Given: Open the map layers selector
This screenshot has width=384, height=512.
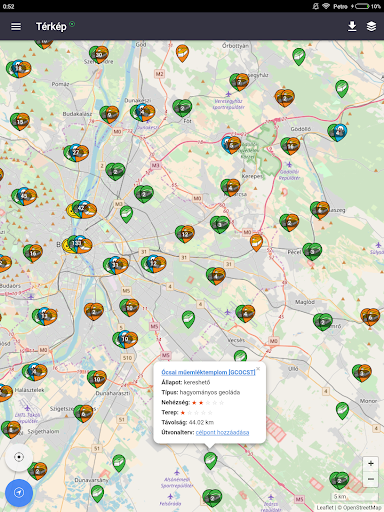Looking at the screenshot, I should [x=371, y=26].
